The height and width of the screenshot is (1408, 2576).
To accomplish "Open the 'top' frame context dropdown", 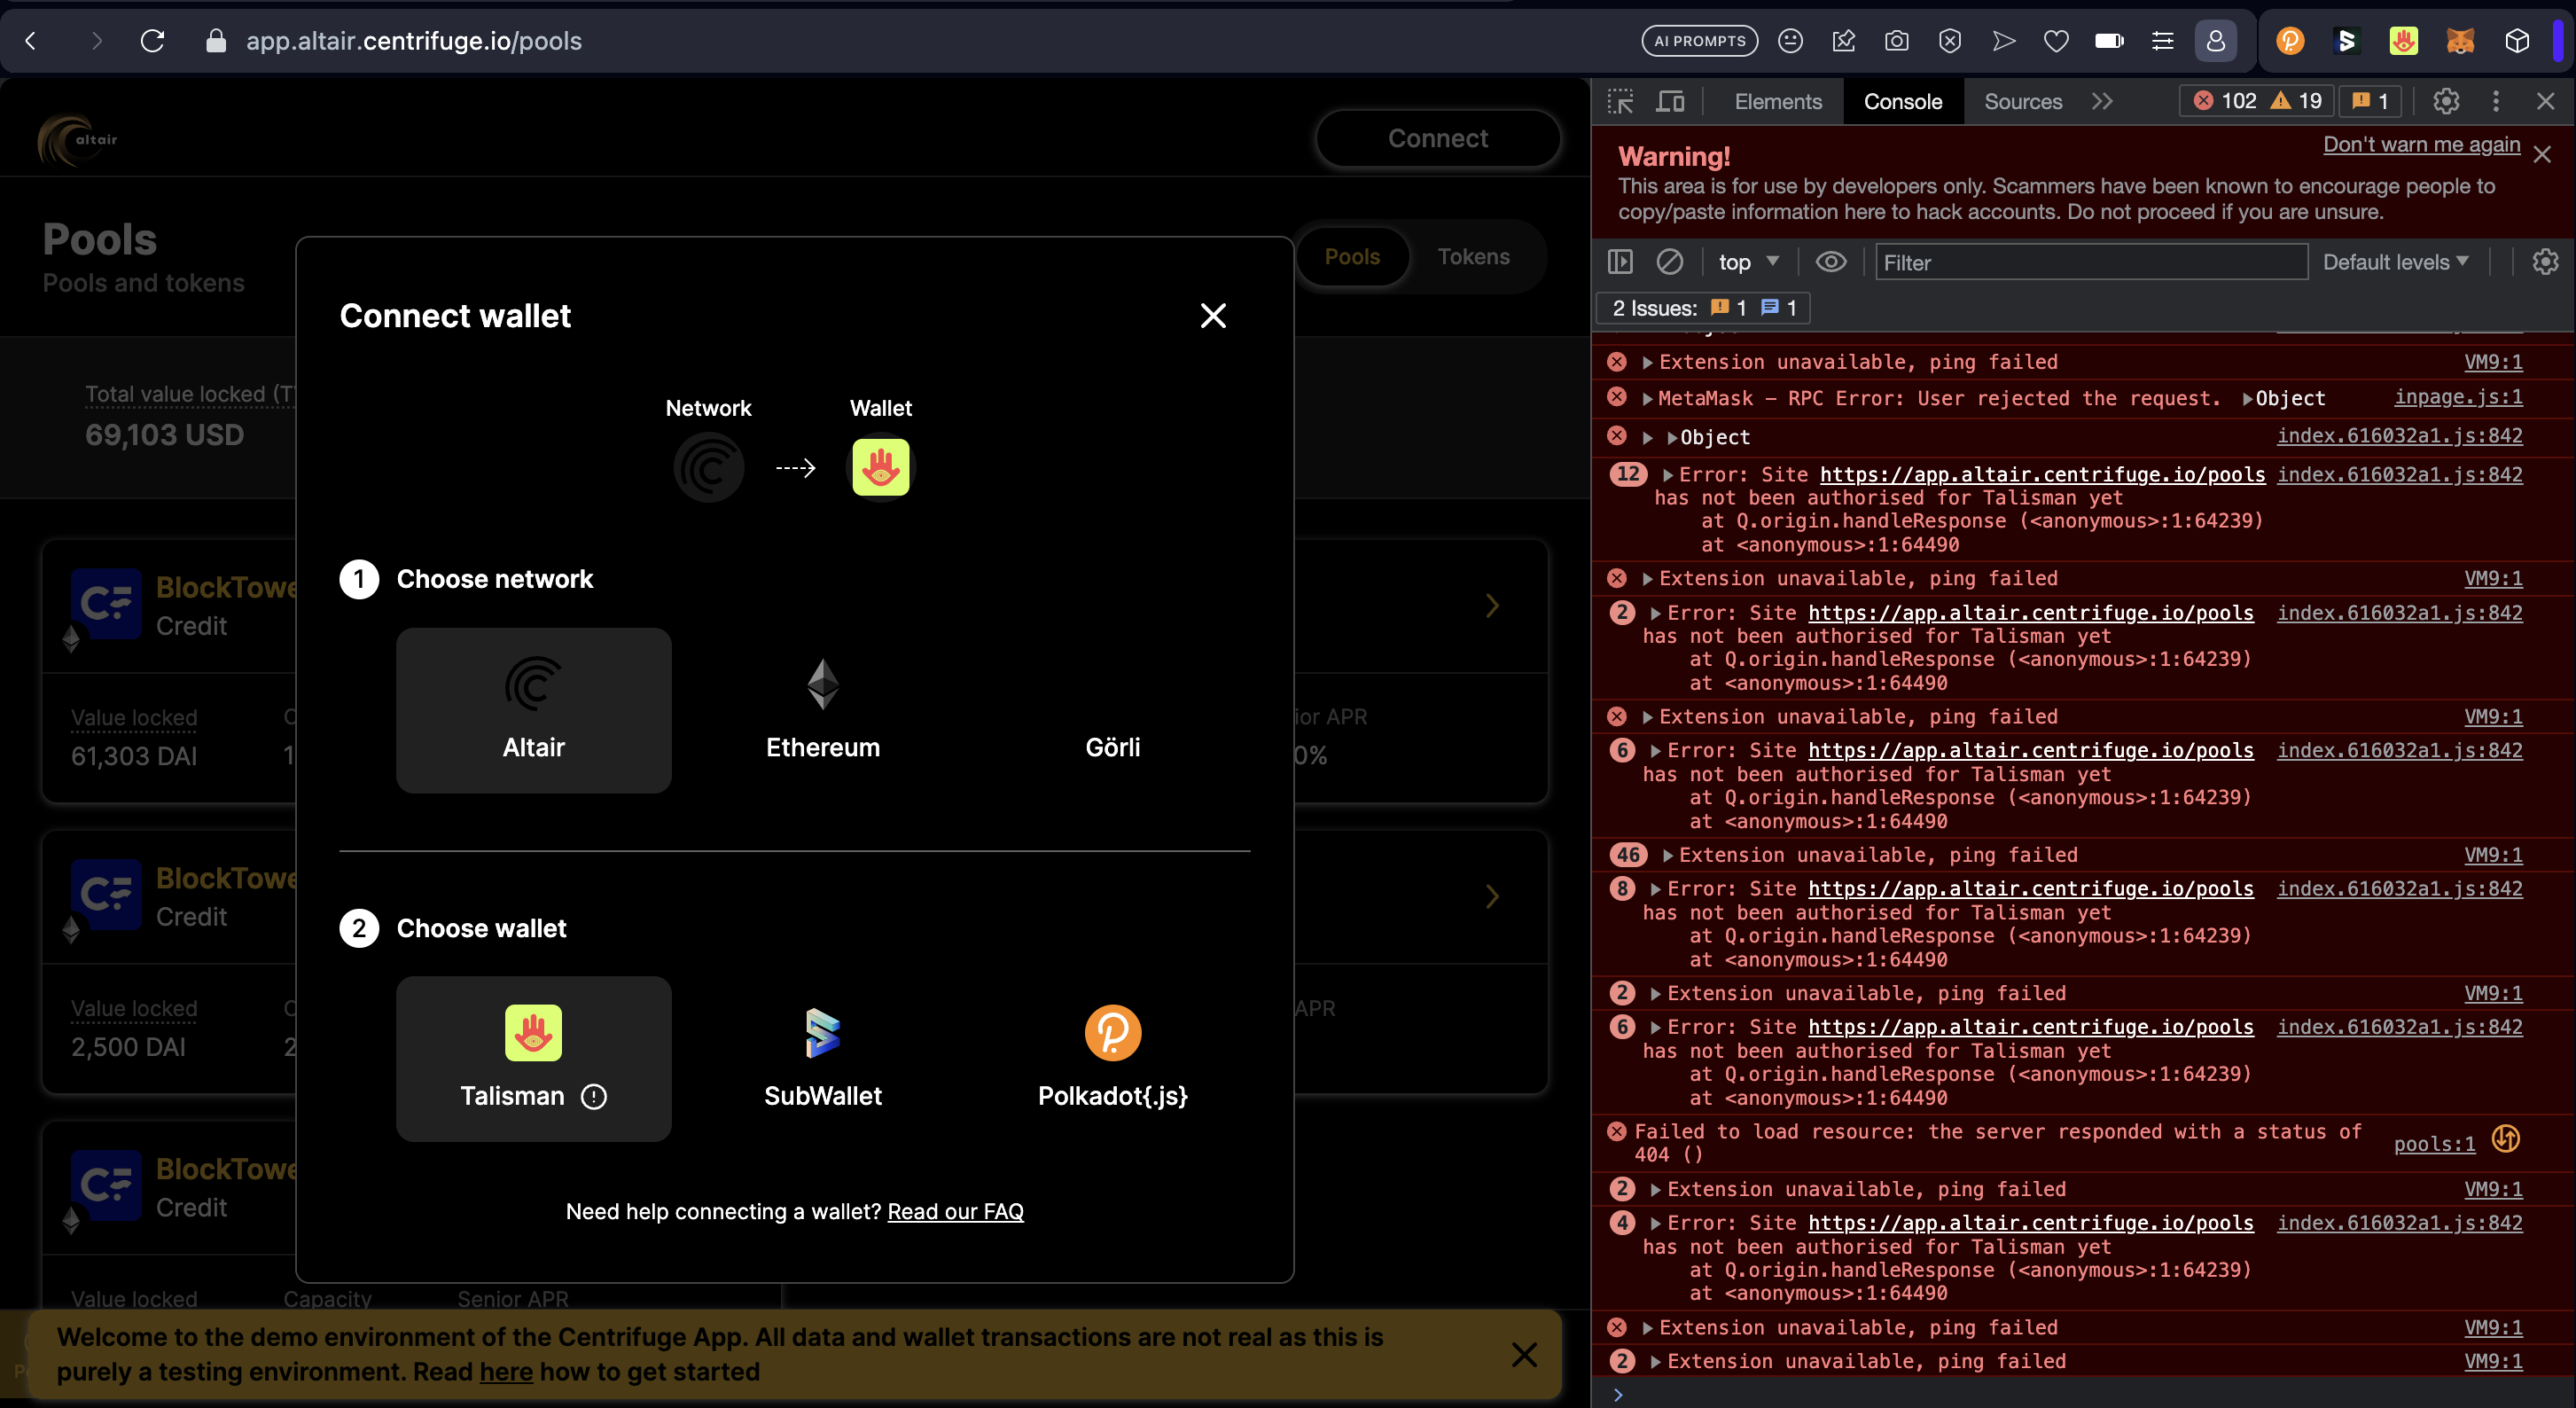I will [1748, 262].
